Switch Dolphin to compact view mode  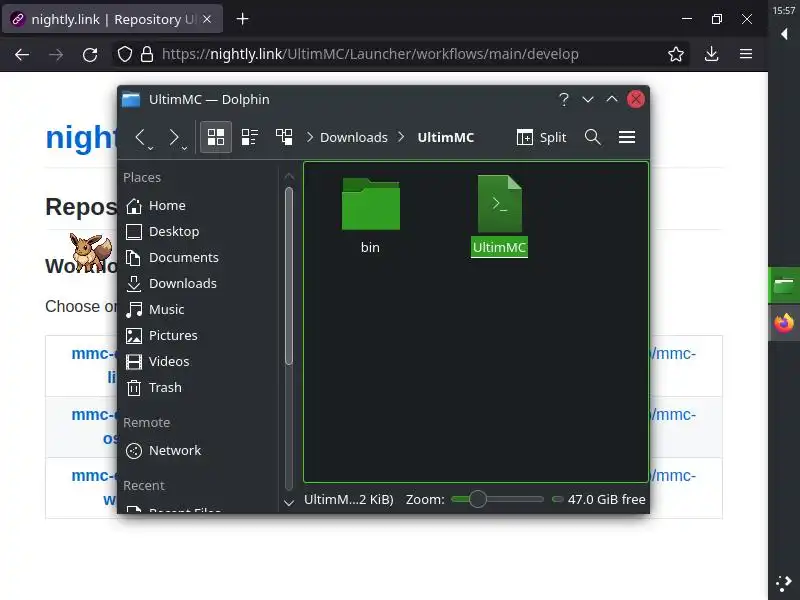click(x=249, y=137)
